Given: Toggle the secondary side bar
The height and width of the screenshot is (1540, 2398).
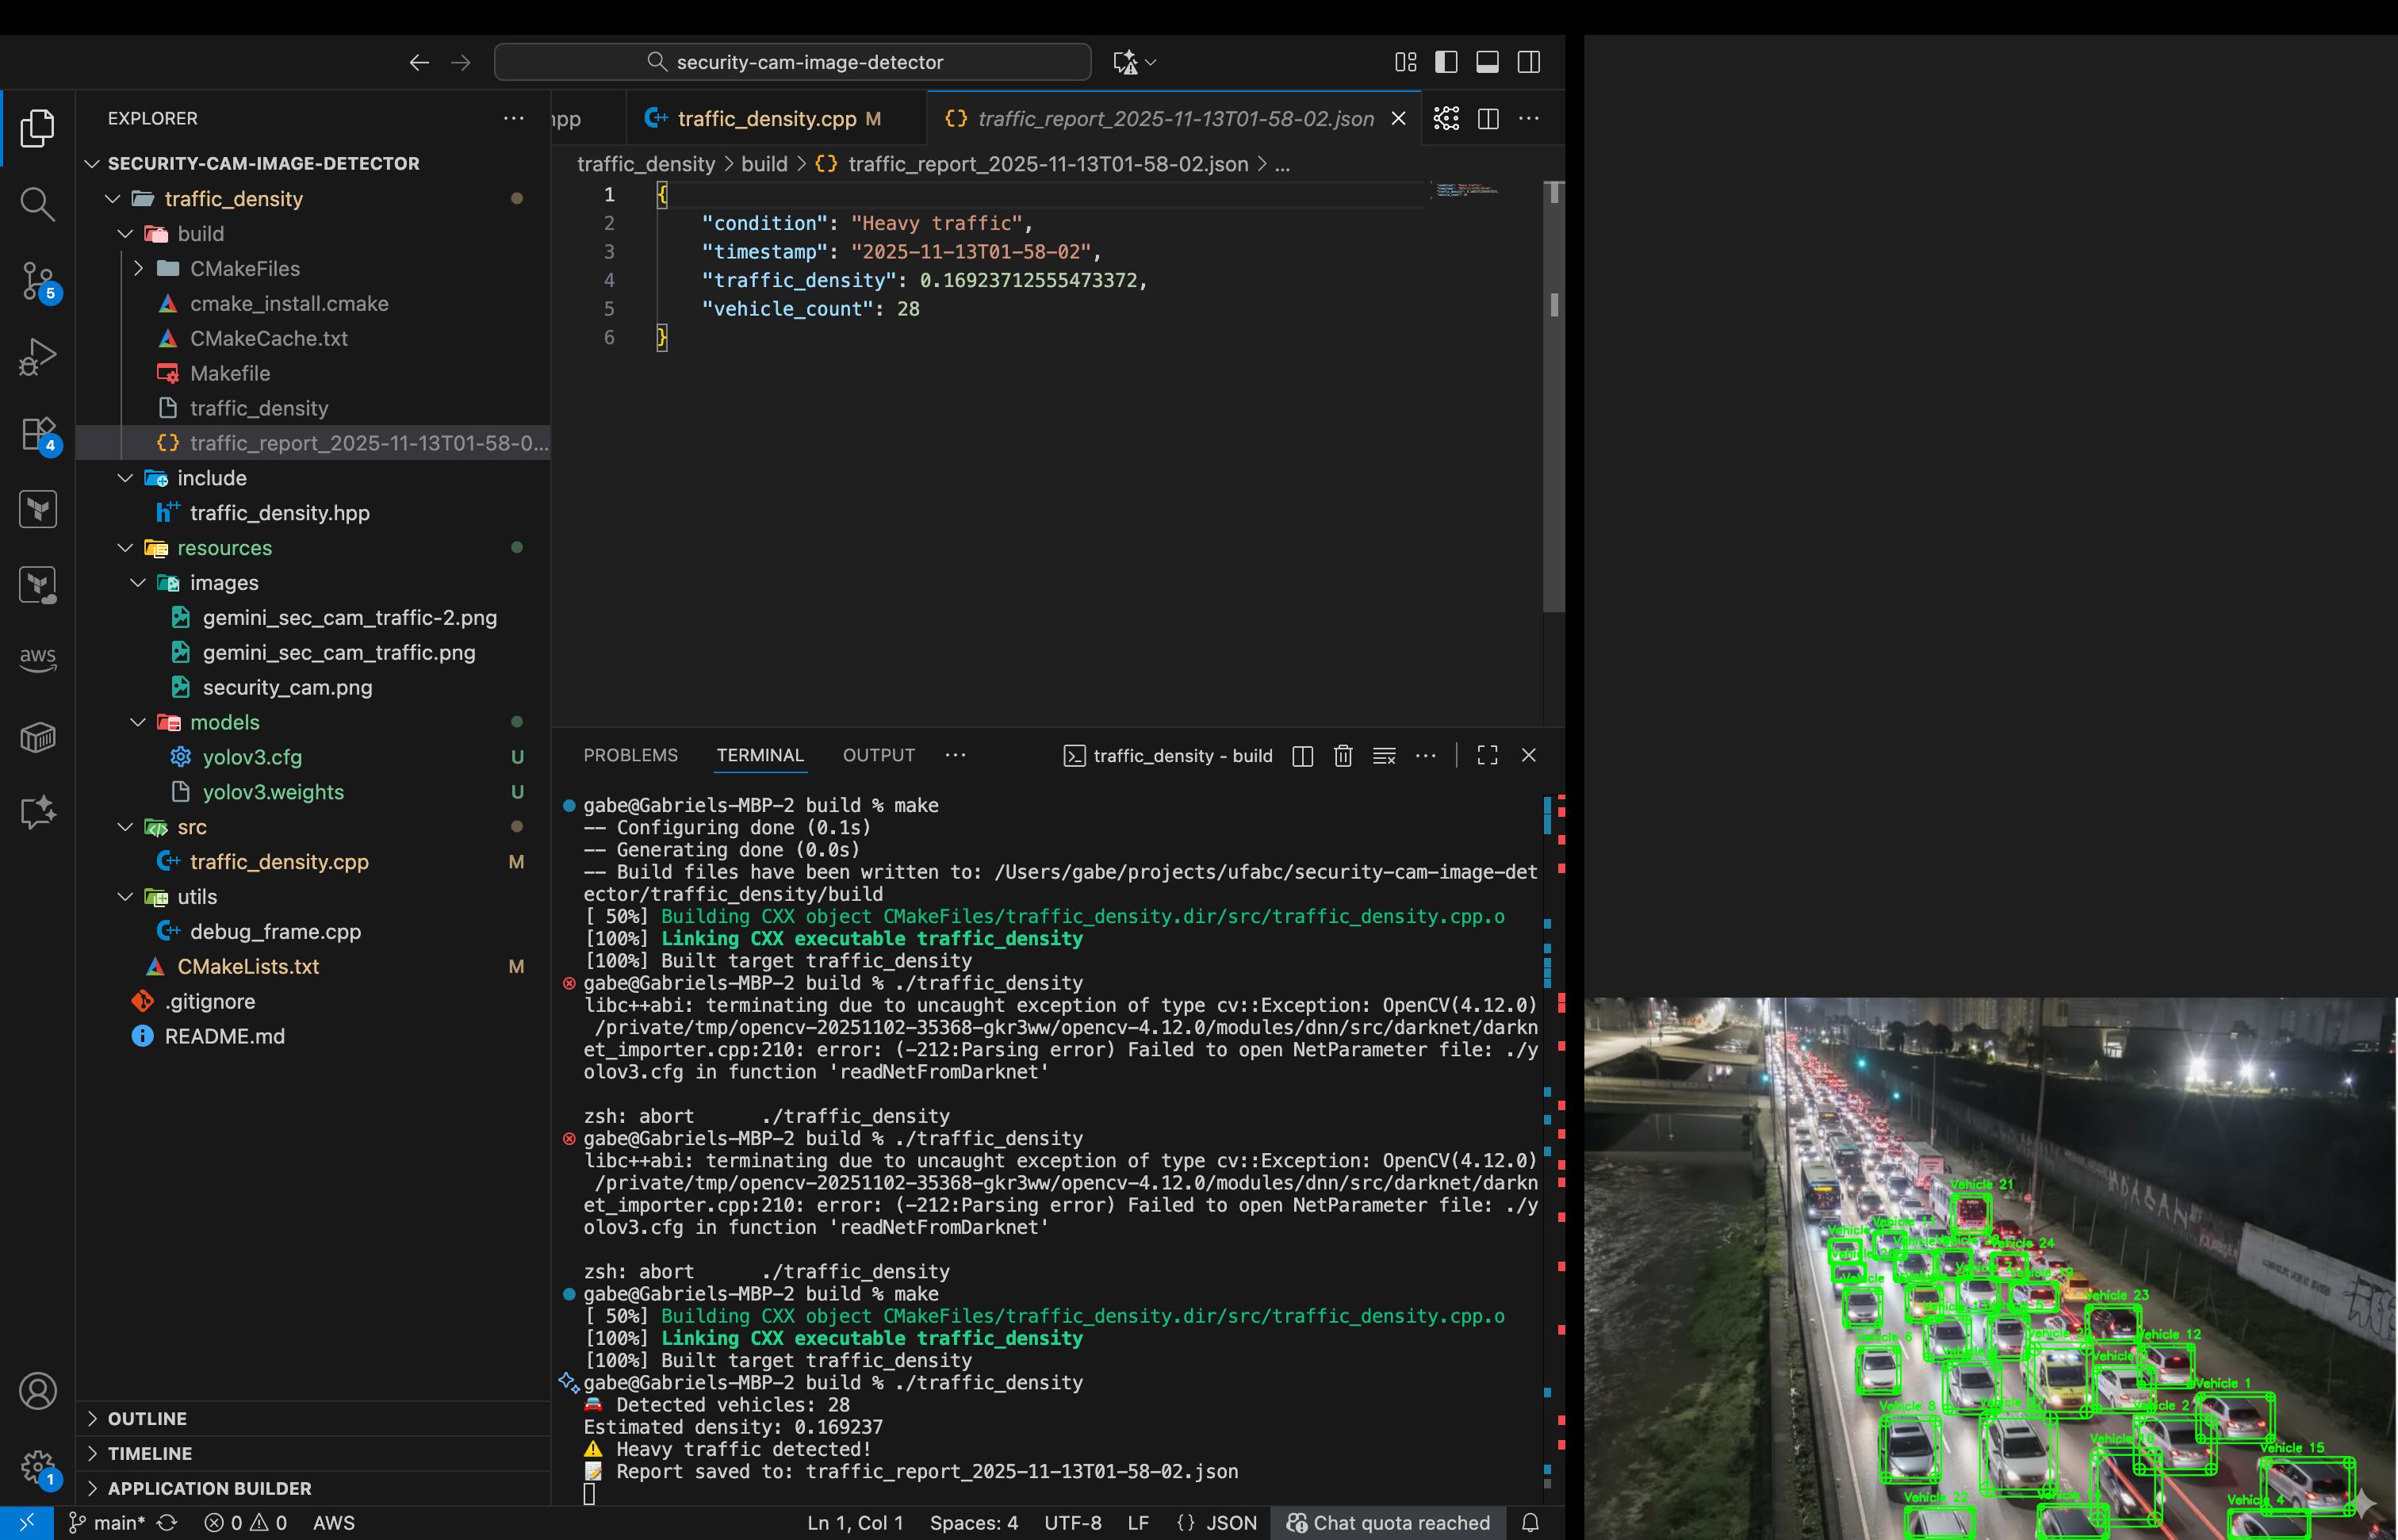Looking at the screenshot, I should tap(1528, 62).
